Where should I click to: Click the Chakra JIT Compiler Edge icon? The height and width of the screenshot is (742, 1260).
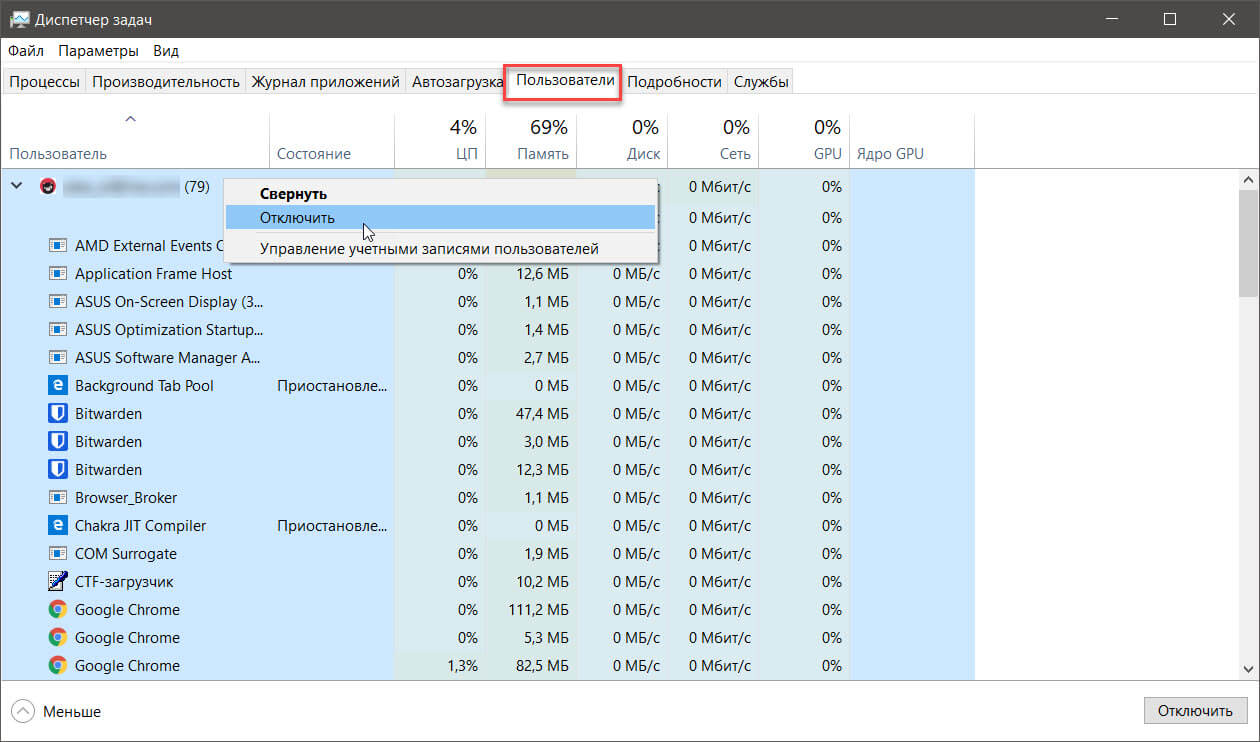pyautogui.click(x=58, y=525)
